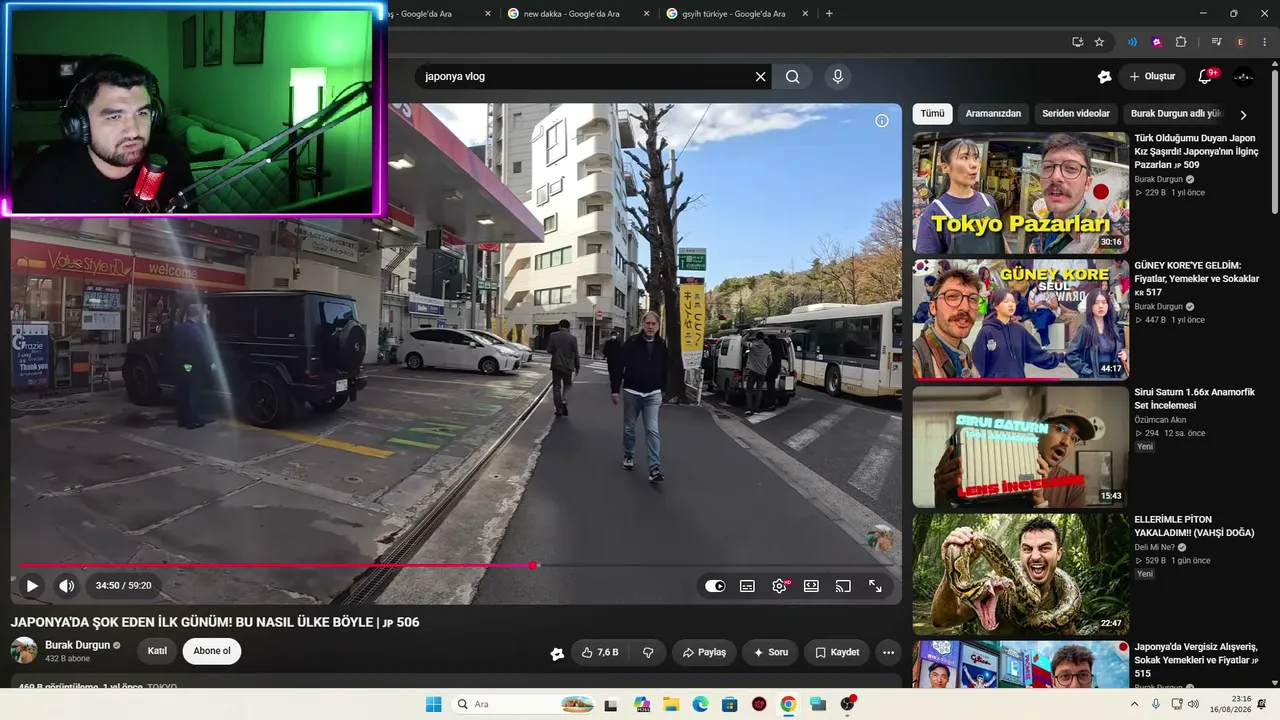The image size is (1280, 720).
Task: Open the Chrome extensions puzzle icon
Action: pyautogui.click(x=1181, y=42)
